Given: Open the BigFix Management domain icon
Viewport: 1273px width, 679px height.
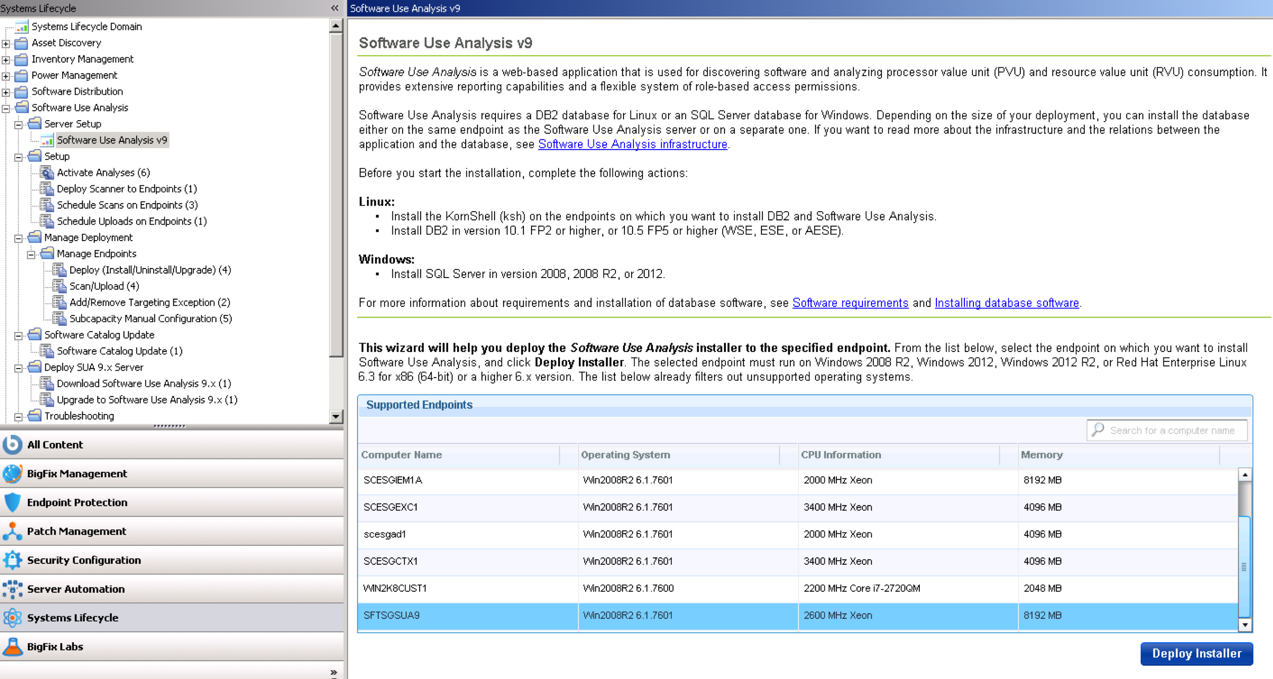Looking at the screenshot, I should click(12, 474).
